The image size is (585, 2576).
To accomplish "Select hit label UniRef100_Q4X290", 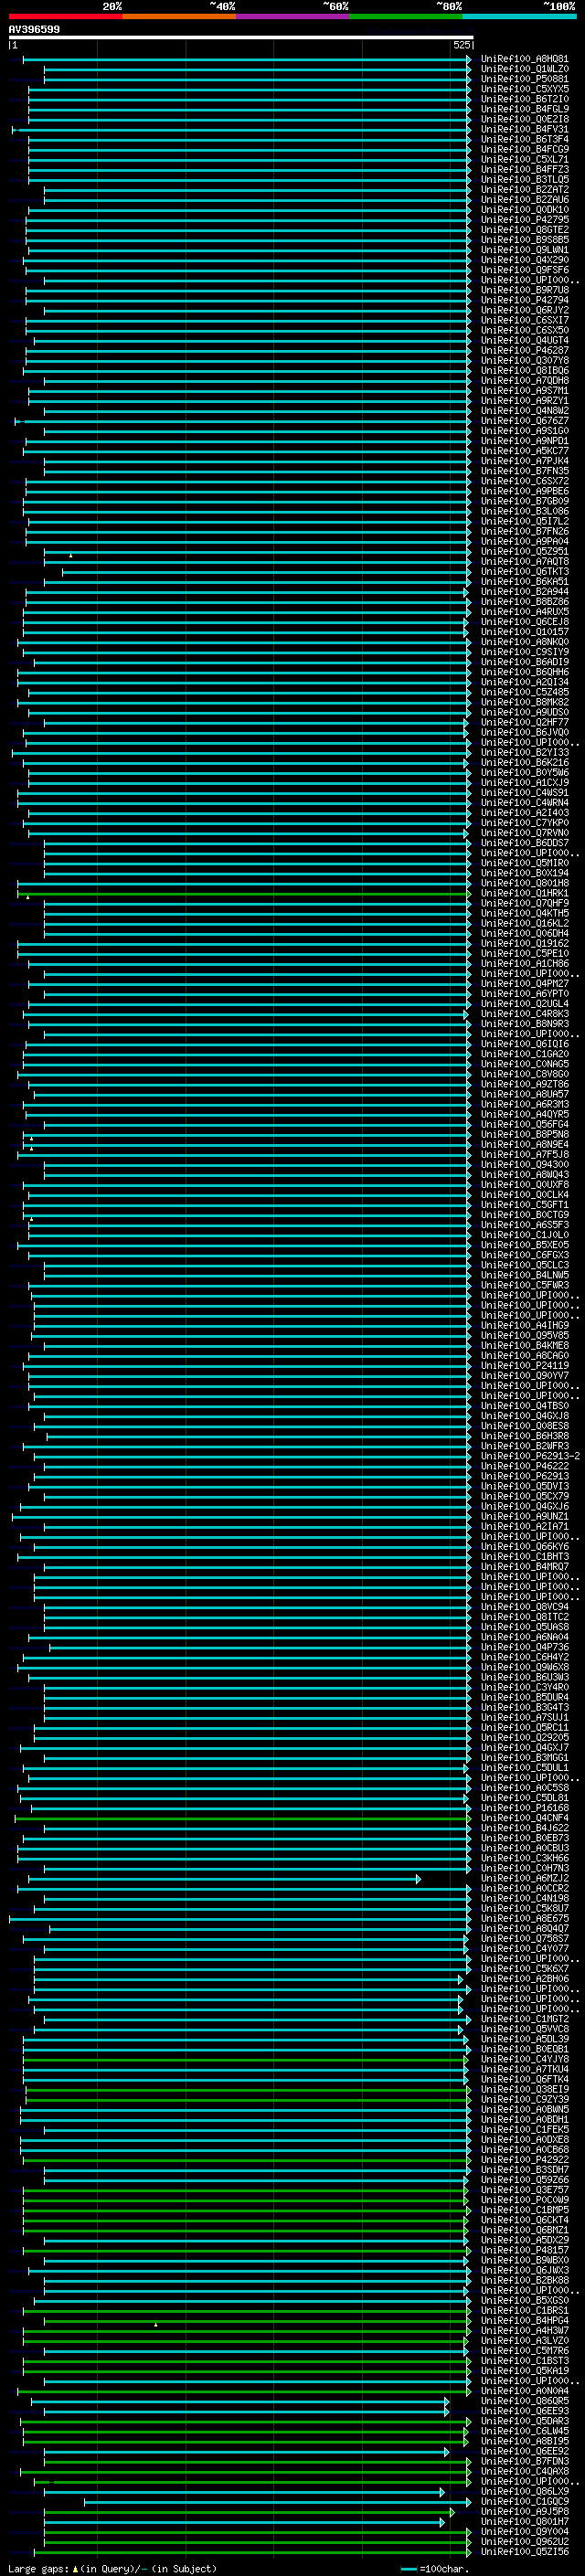I will pyautogui.click(x=524, y=260).
